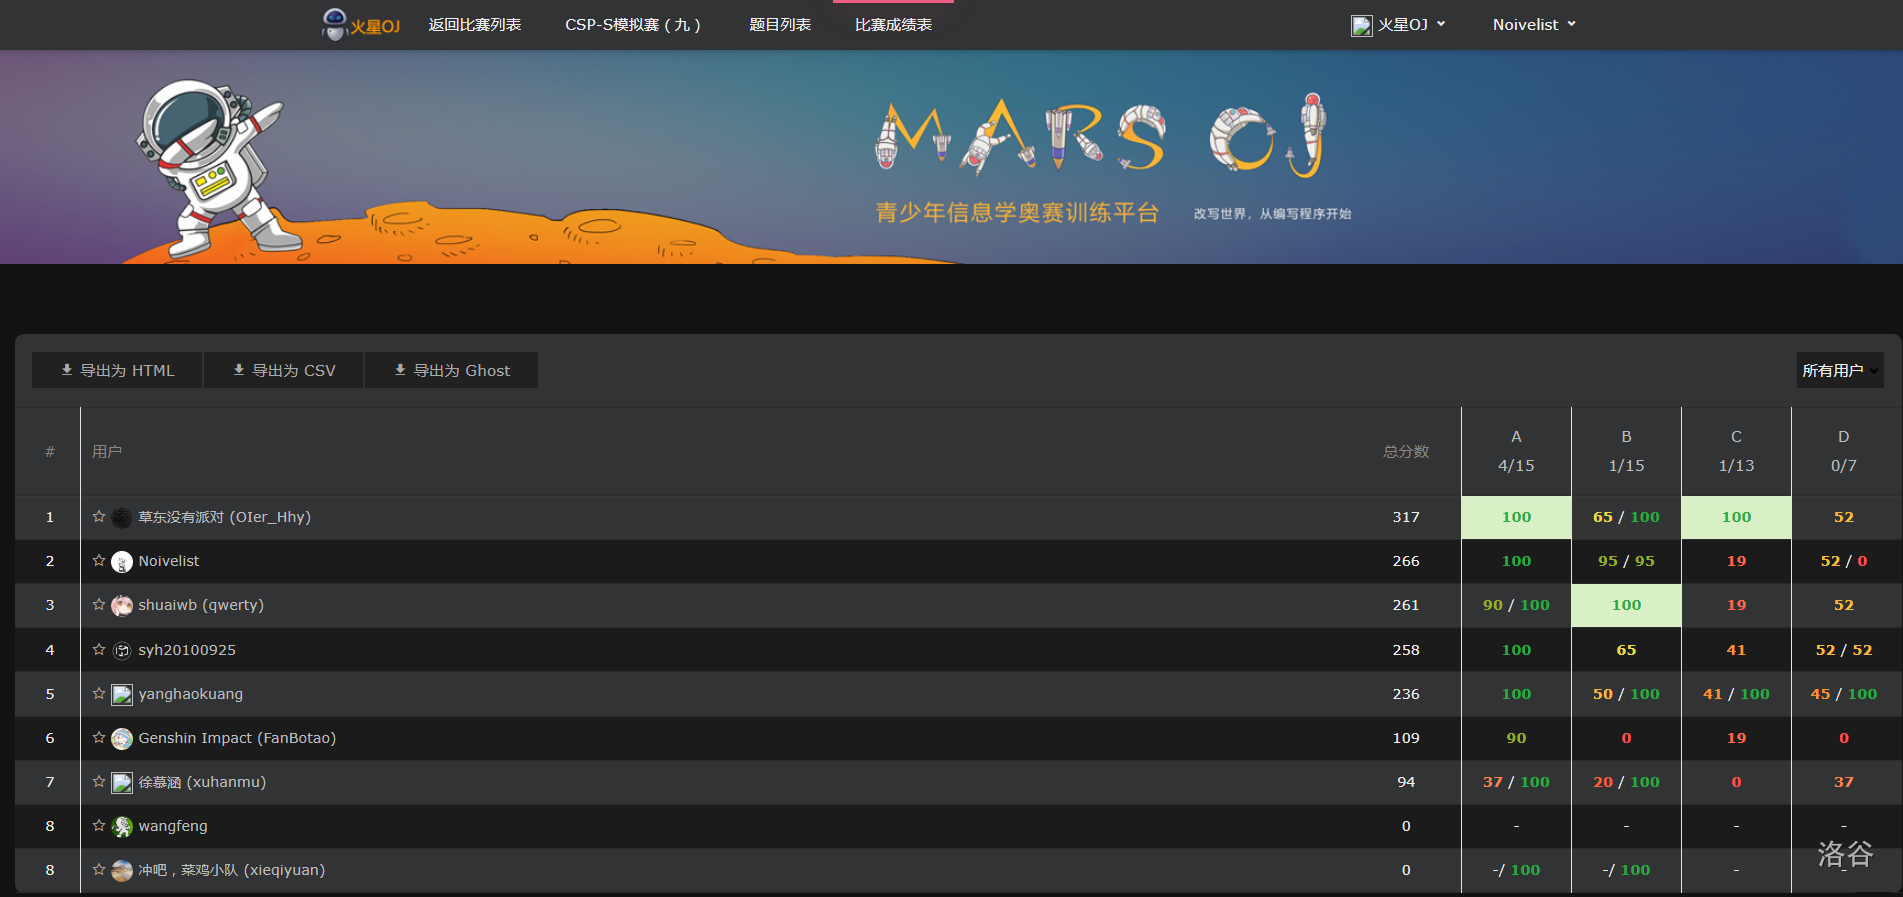Star the yanghaokuang row
The width and height of the screenshot is (1903, 897).
click(99, 693)
